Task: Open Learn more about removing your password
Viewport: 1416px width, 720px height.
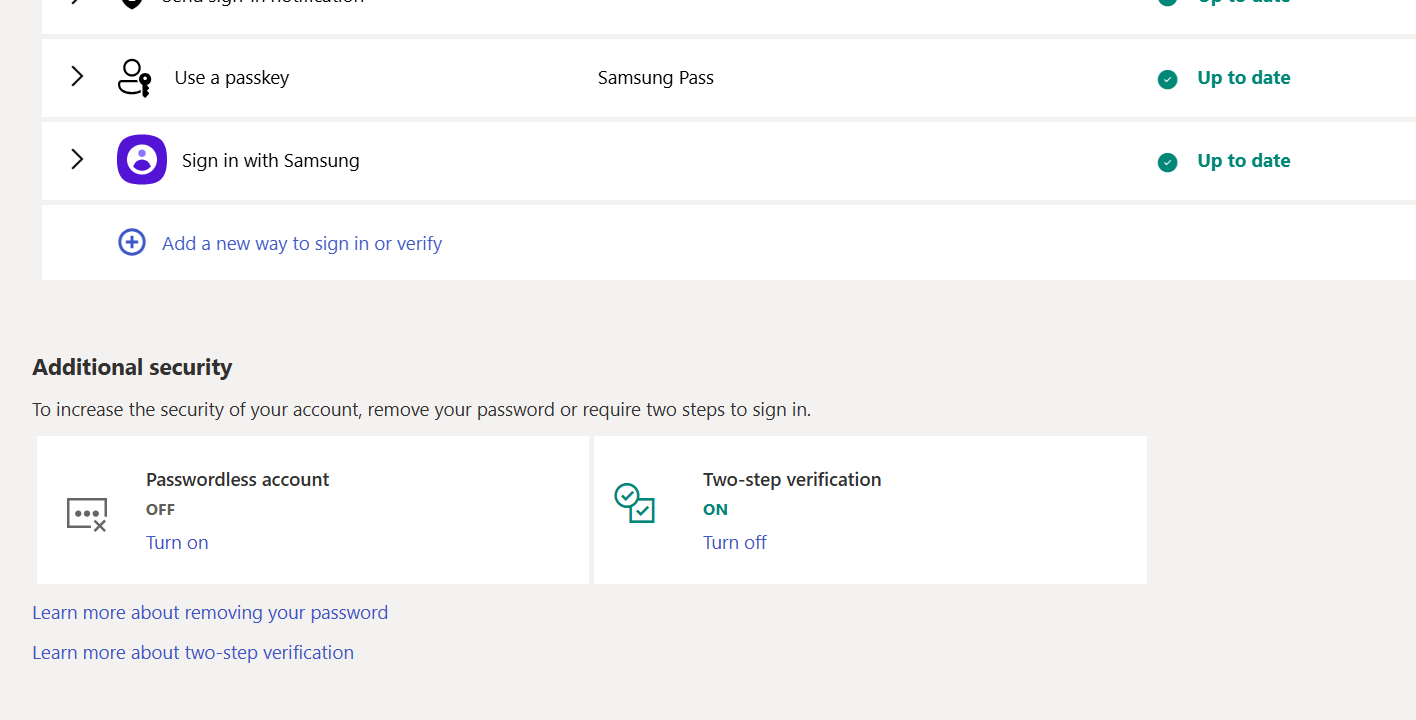Action: [210, 613]
